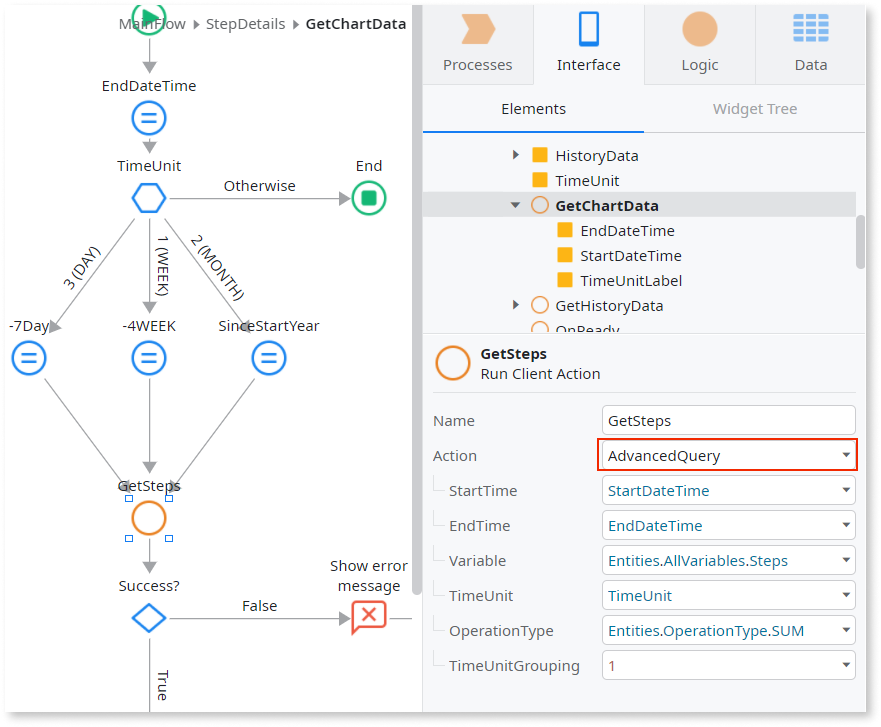The height and width of the screenshot is (727, 881).
Task: Collapse the GetChartData tree node
Action: click(x=516, y=205)
